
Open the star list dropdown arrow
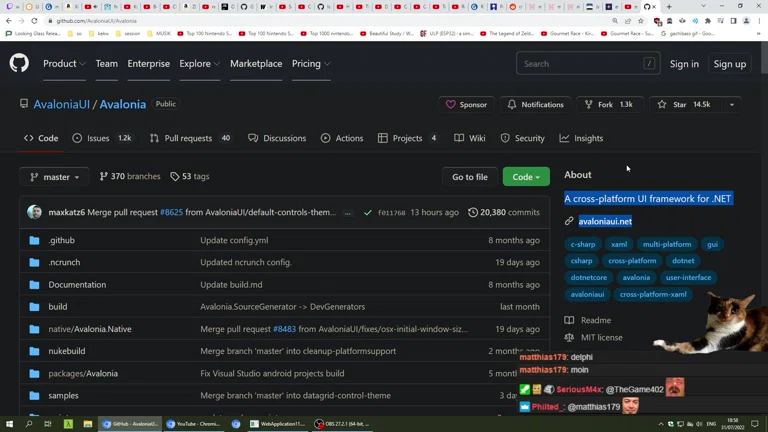(732, 105)
